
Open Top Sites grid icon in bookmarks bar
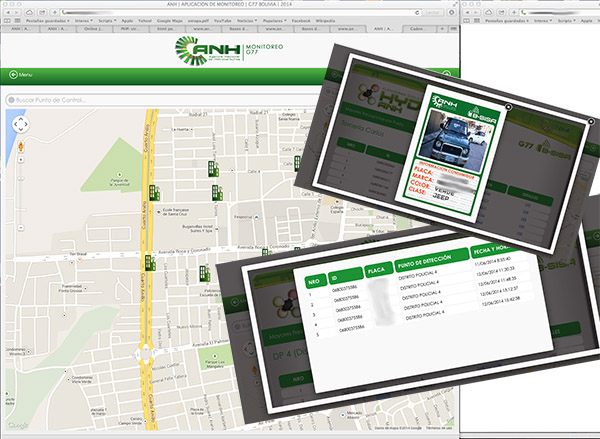tap(18, 21)
